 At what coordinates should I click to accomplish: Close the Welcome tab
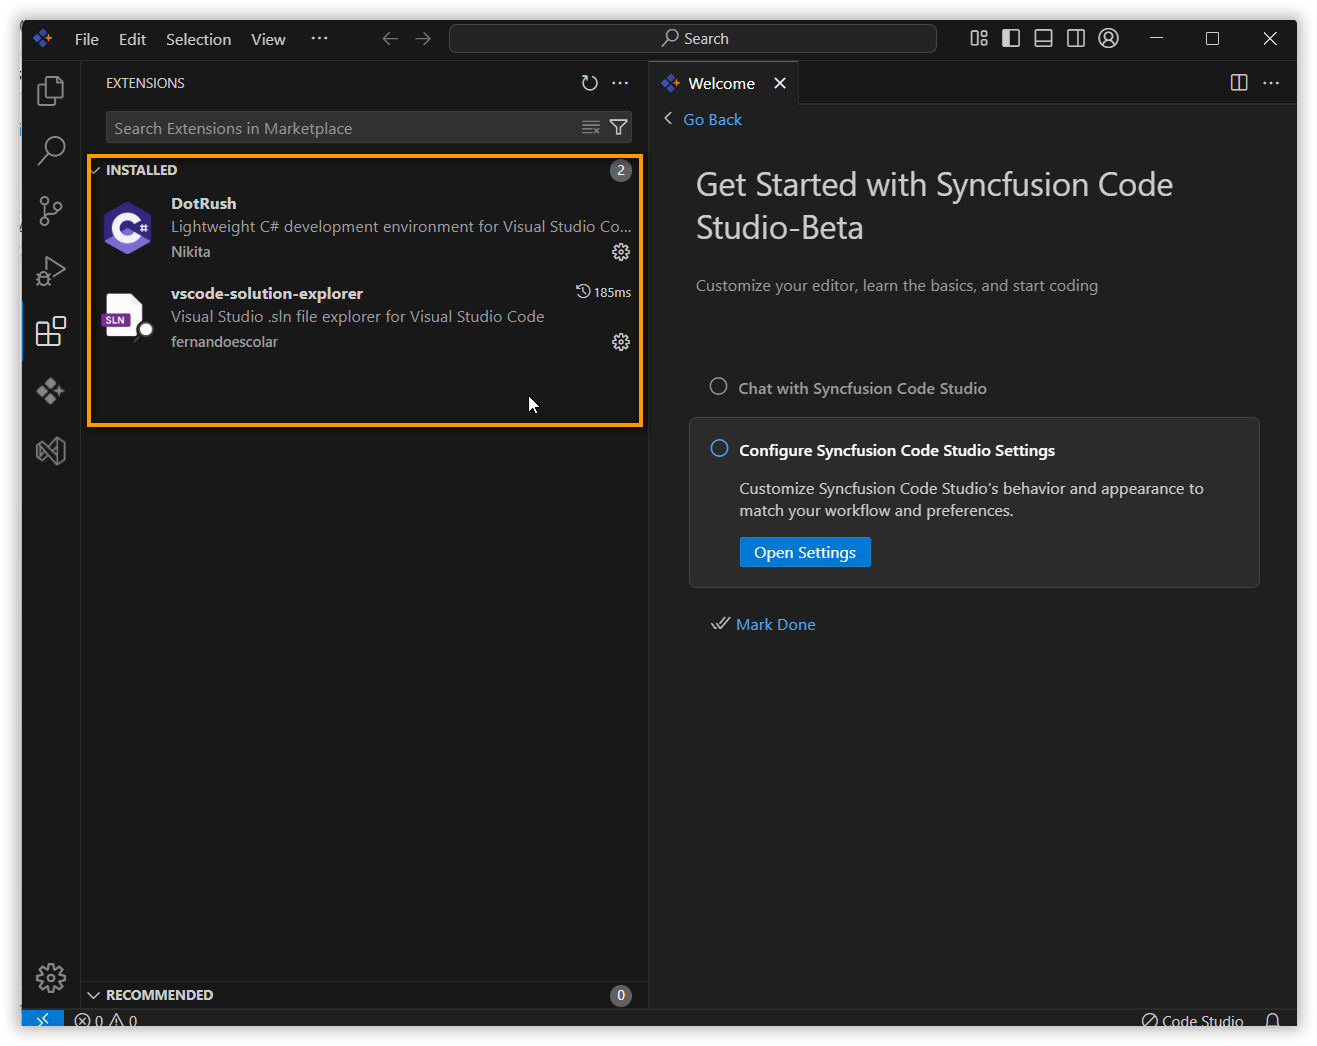tap(780, 83)
